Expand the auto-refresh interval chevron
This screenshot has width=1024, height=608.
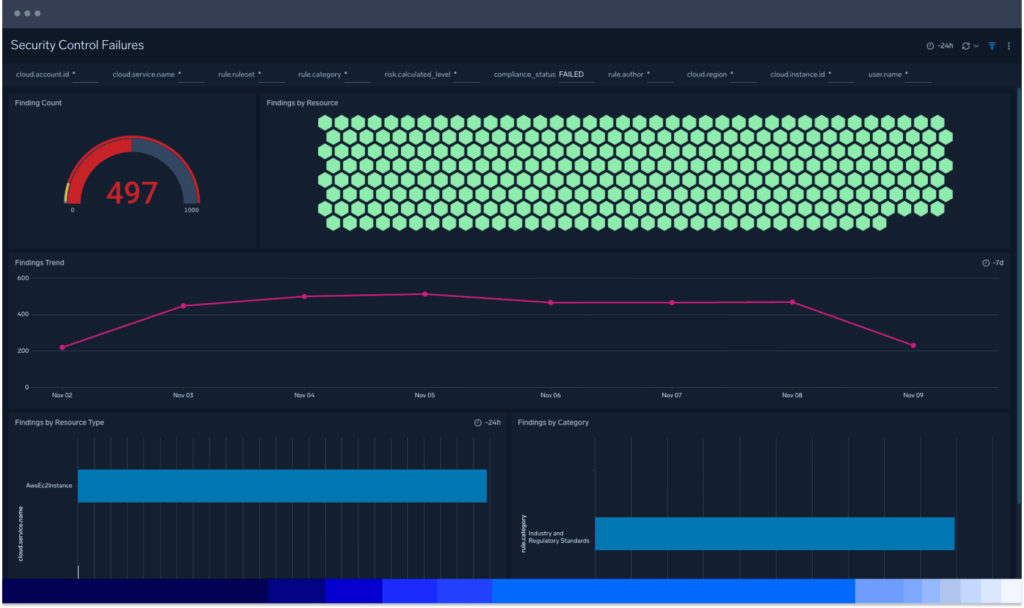[976, 45]
